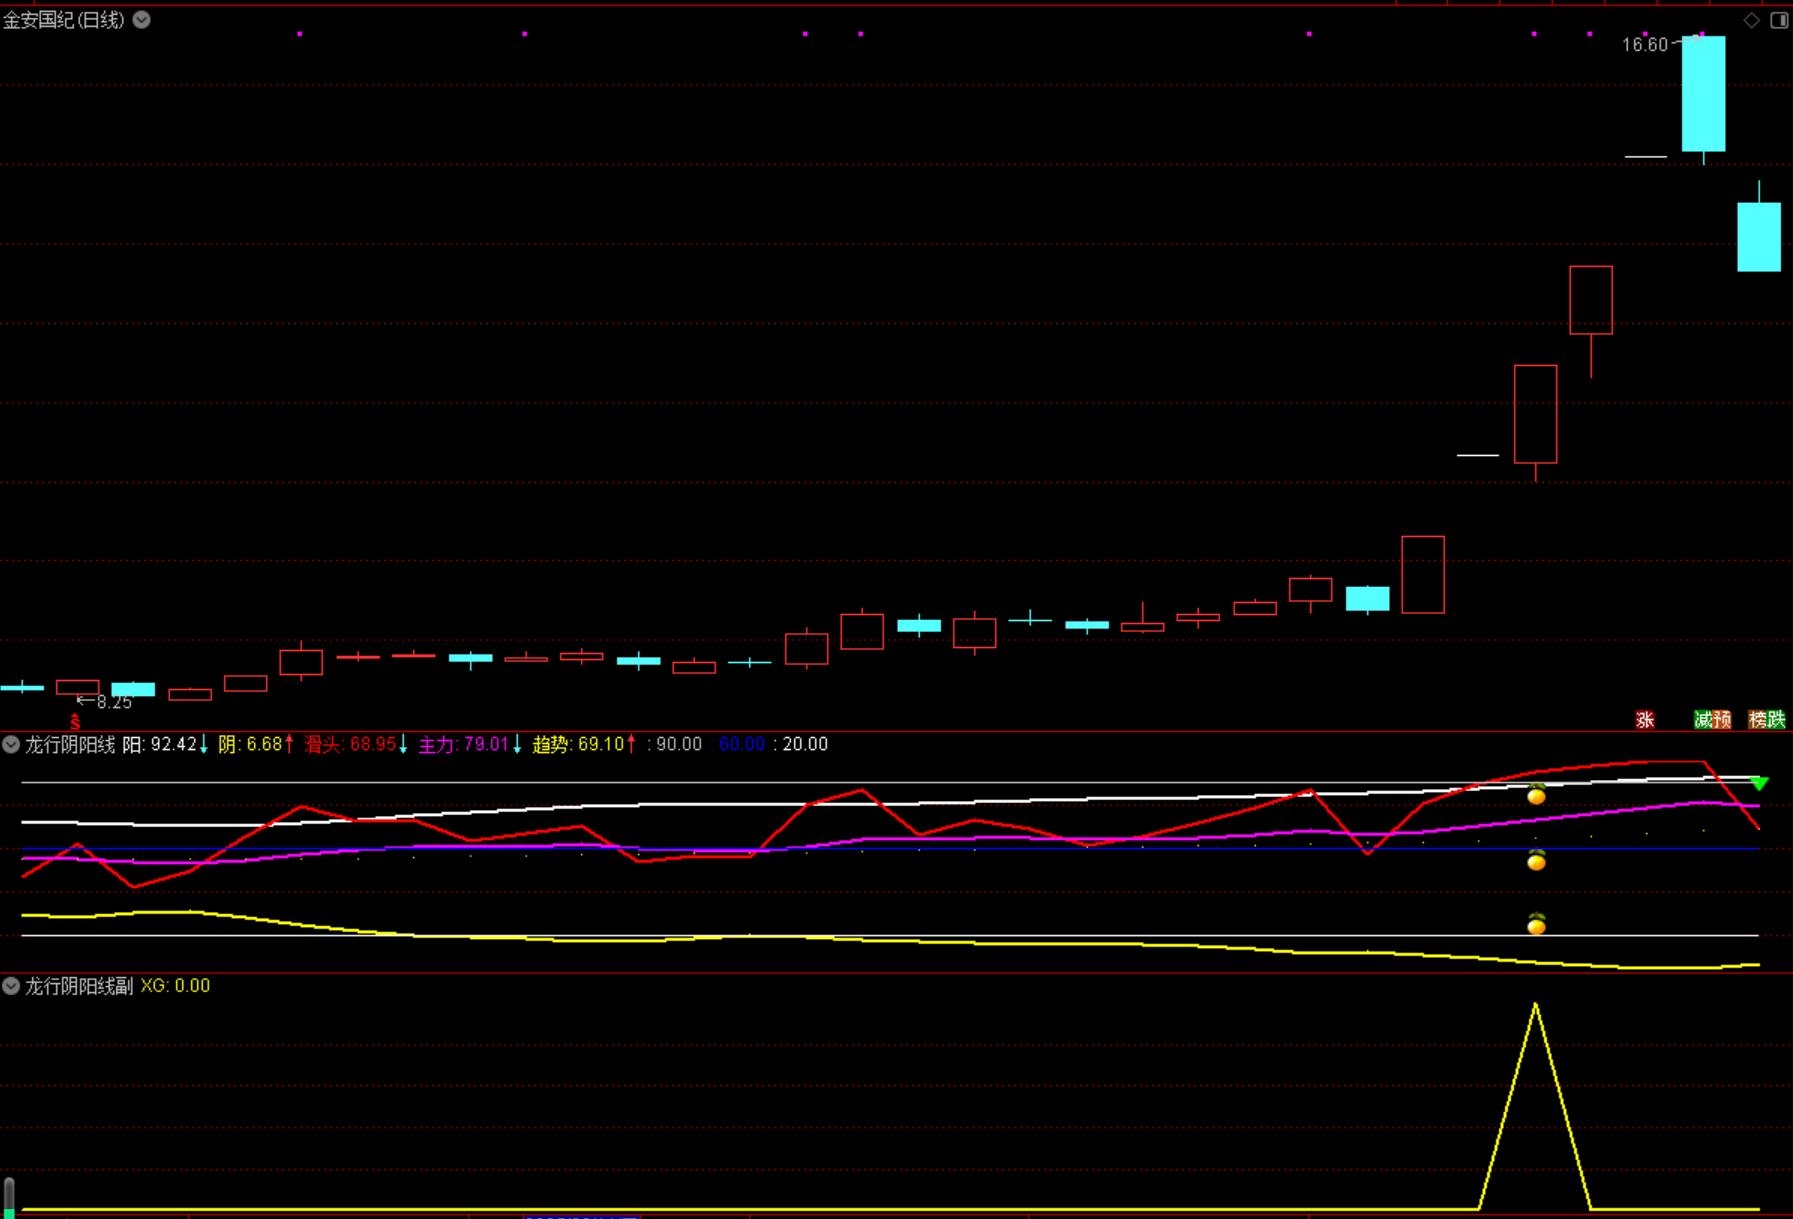Screen dimensions: 1793x1219
Task: Click the green down-triangle sell signal
Action: point(1759,784)
